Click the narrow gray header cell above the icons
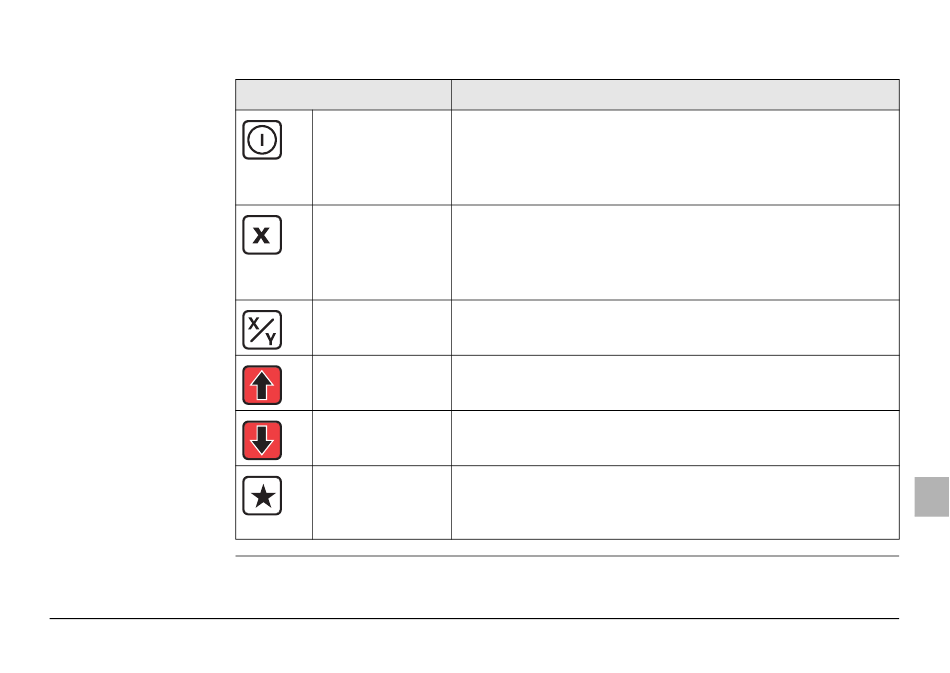The width and height of the screenshot is (950, 673). tap(344, 94)
